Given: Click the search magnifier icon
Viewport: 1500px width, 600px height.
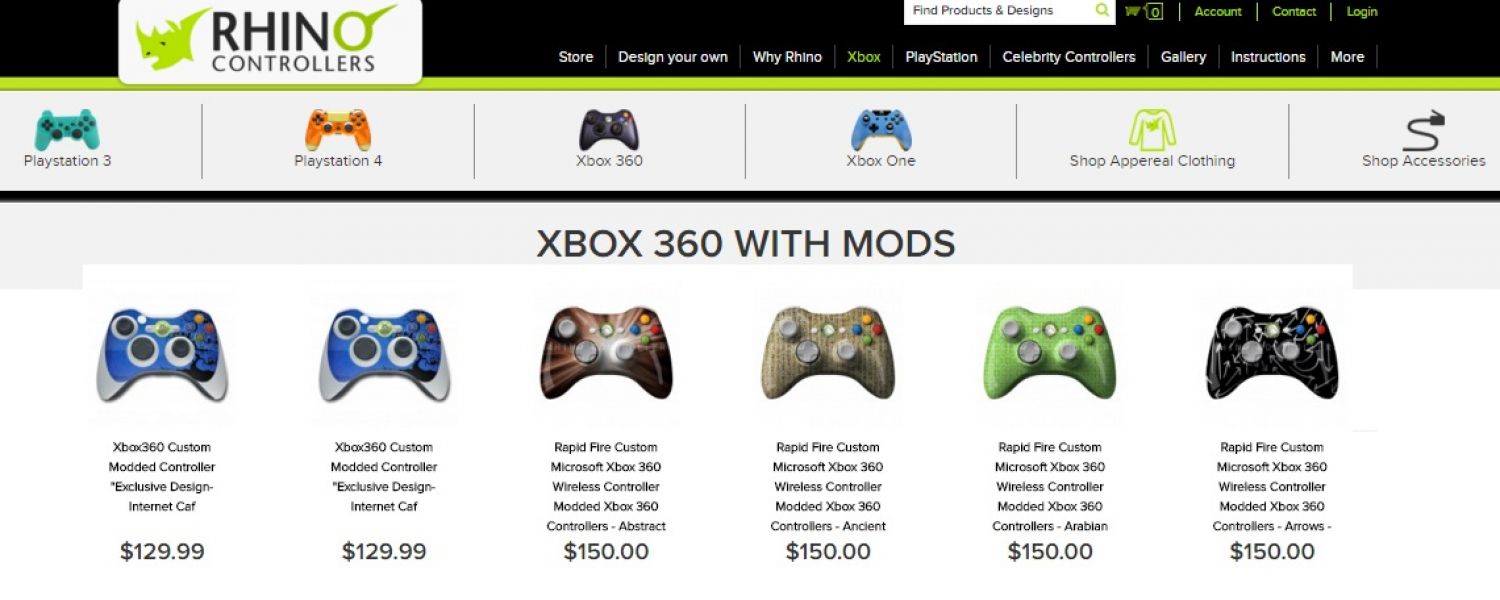Looking at the screenshot, I should point(1102,11).
